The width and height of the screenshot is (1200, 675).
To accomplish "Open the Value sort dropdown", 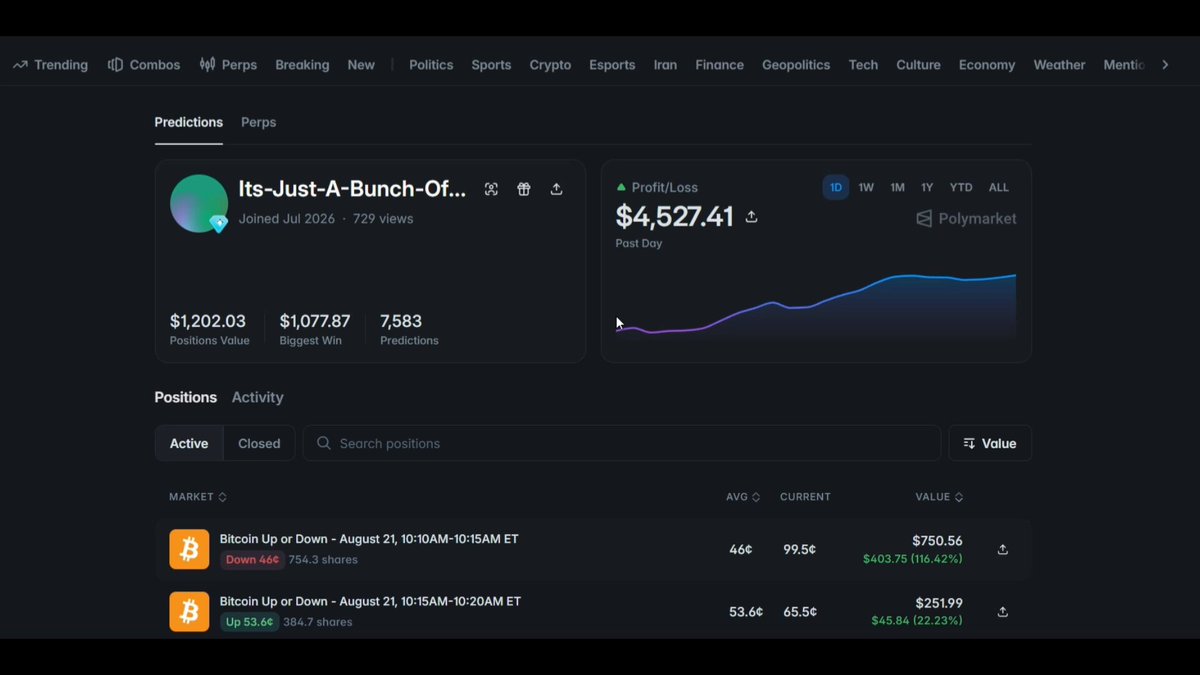I will click(990, 443).
